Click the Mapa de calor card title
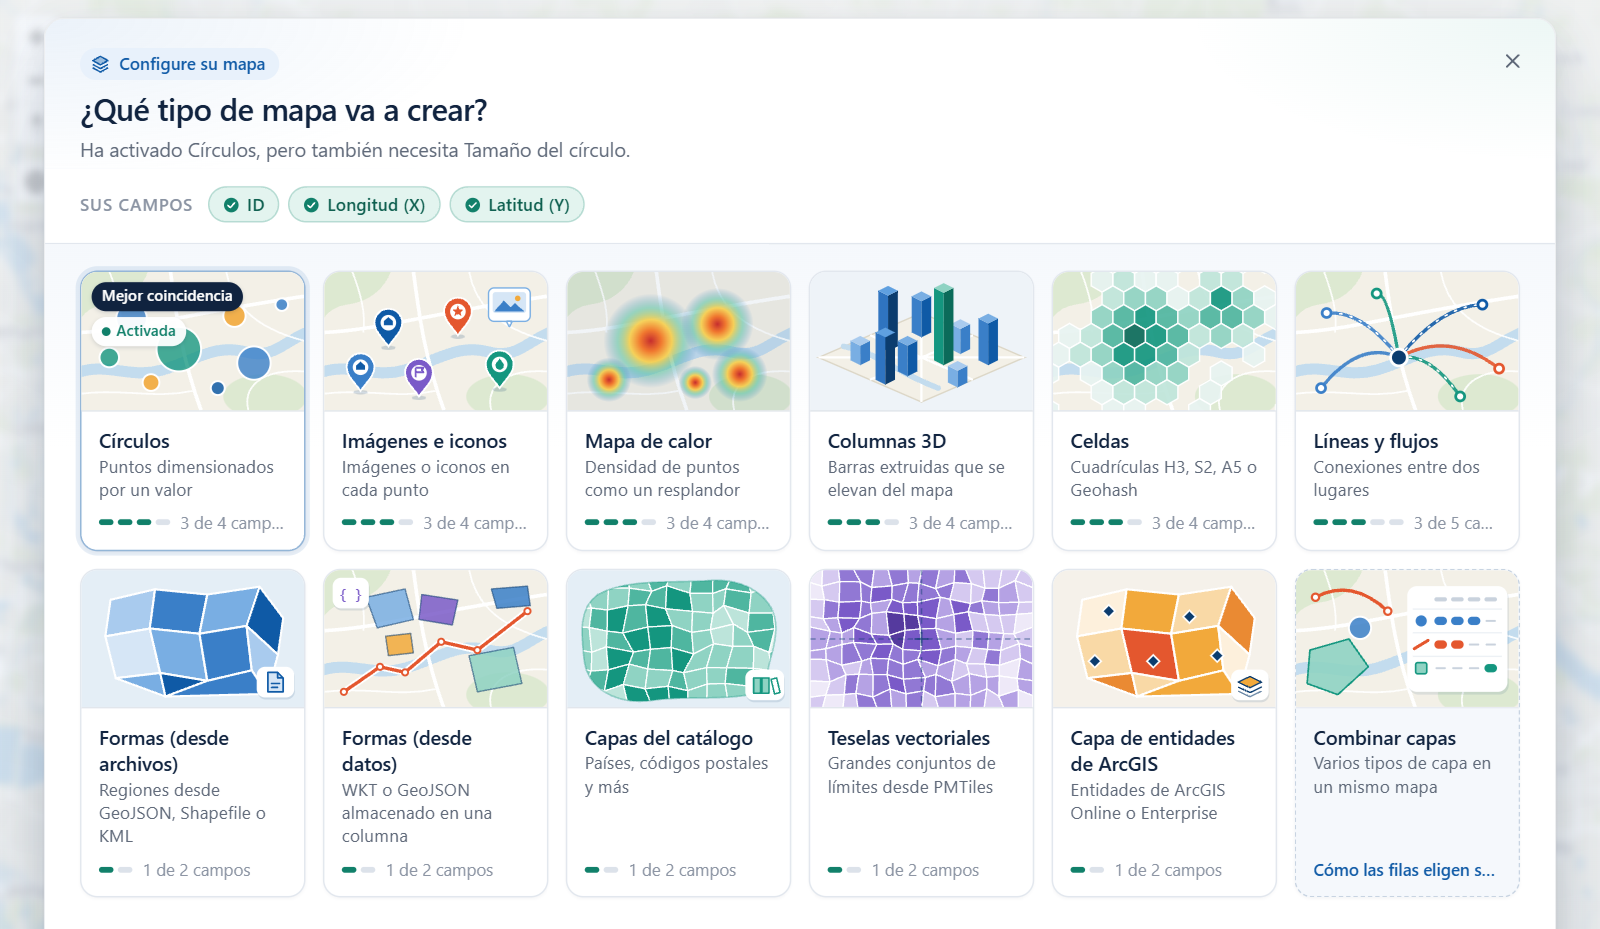The image size is (1600, 929). click(648, 441)
